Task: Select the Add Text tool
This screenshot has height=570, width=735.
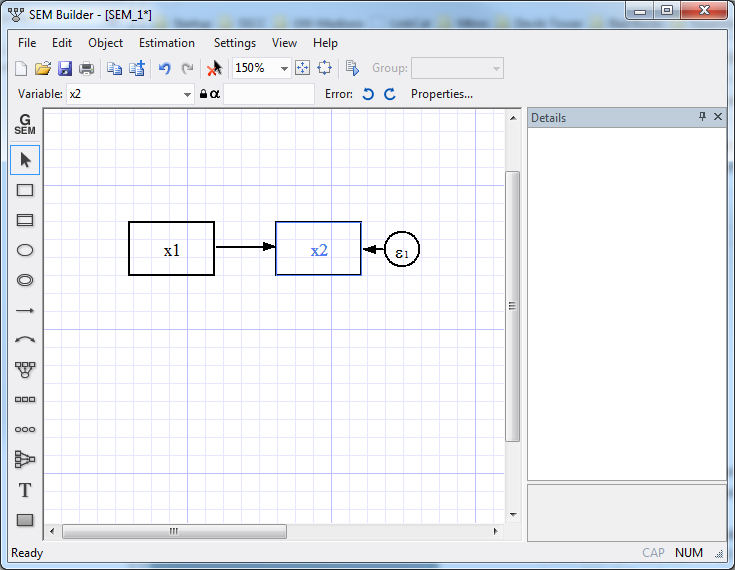Action: click(25, 490)
